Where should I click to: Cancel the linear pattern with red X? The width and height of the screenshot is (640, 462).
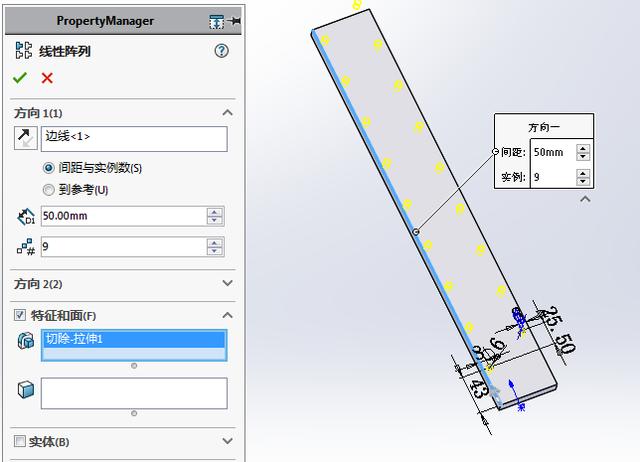(47, 78)
